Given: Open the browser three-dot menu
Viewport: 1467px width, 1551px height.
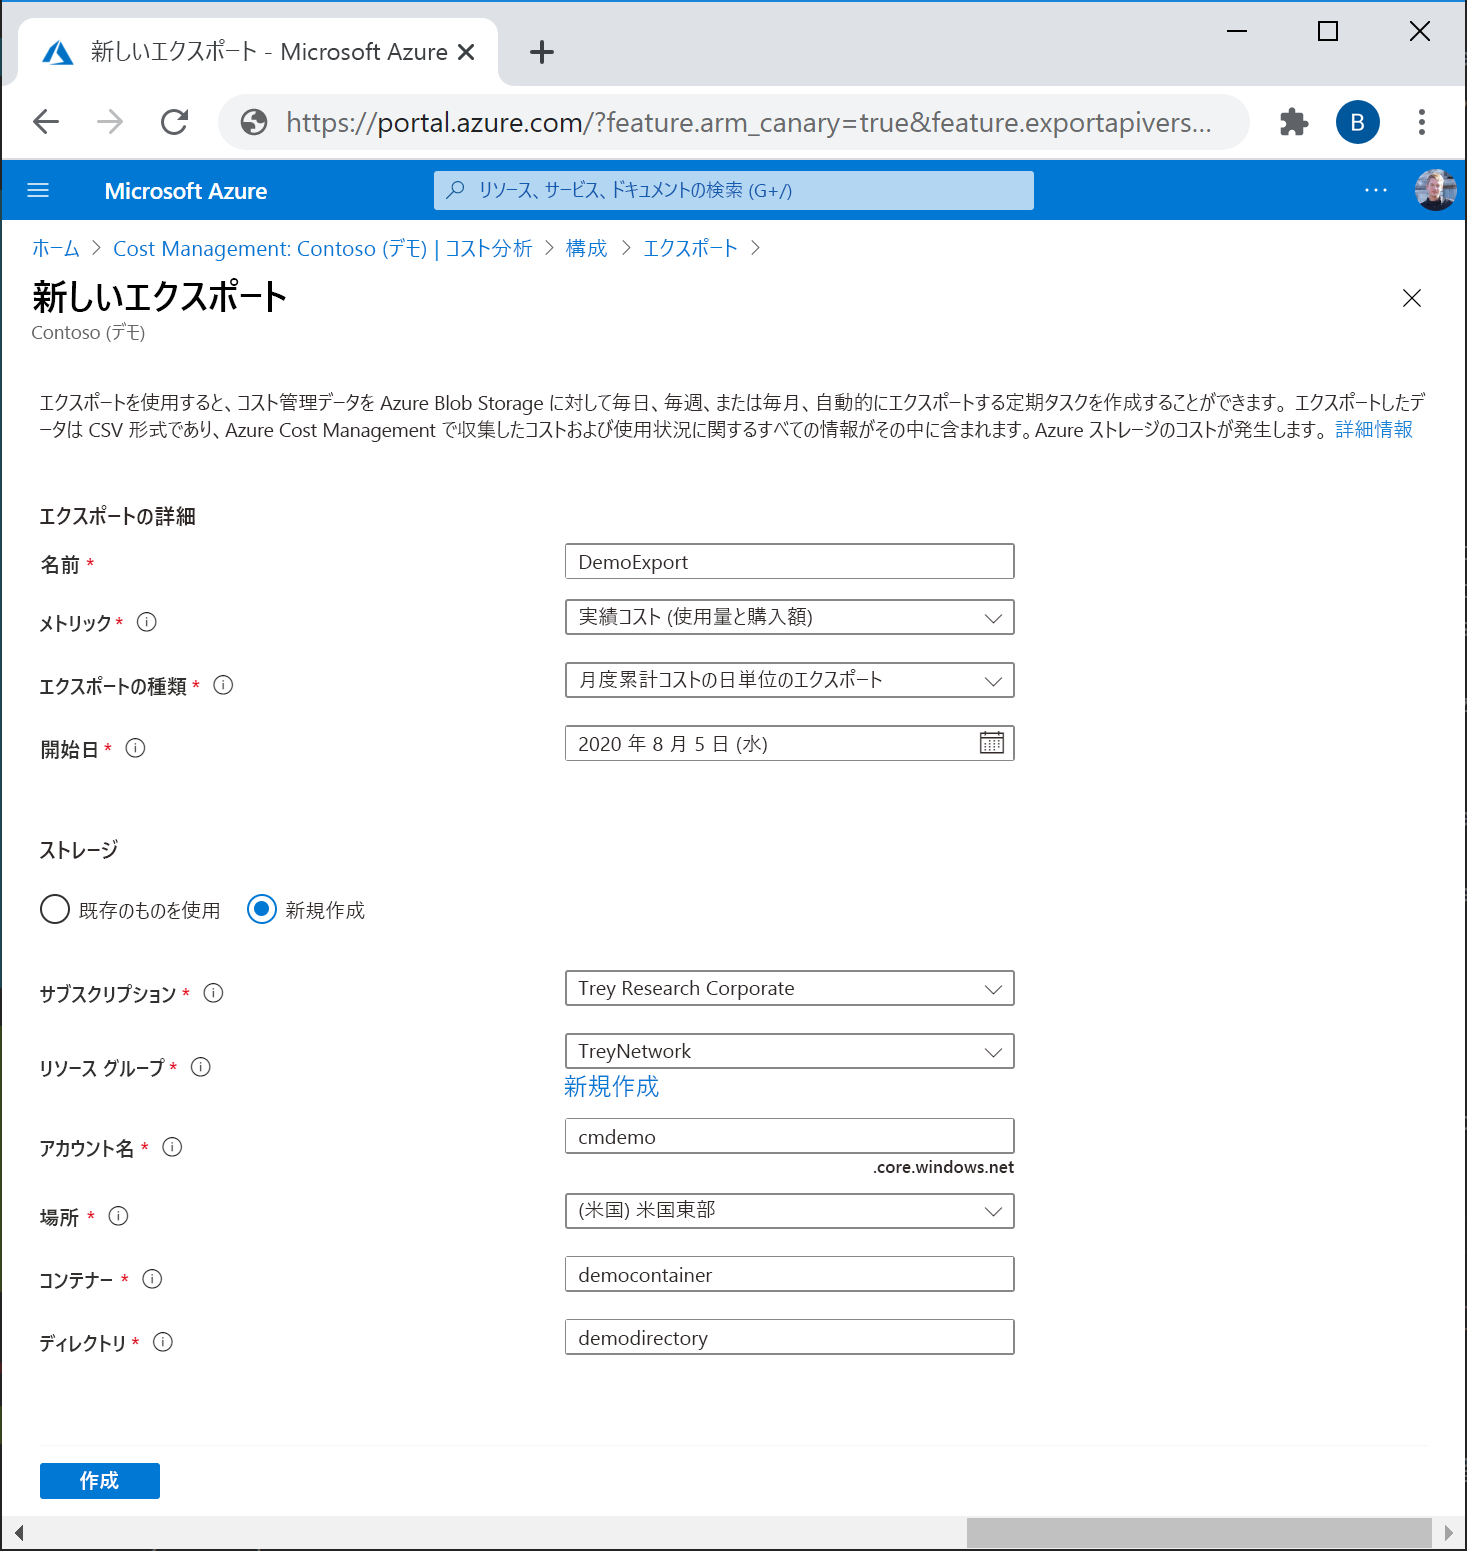Looking at the screenshot, I should pyautogui.click(x=1421, y=122).
